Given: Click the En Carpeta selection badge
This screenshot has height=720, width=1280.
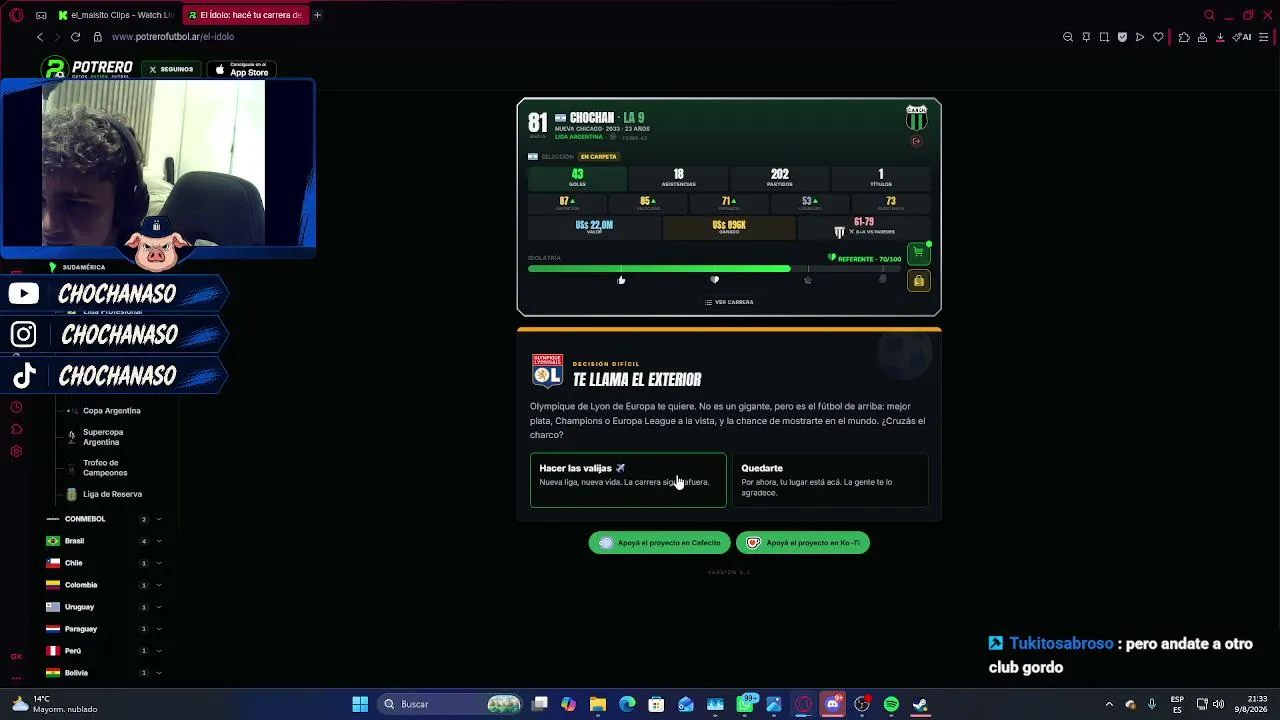Looking at the screenshot, I should point(598,157).
